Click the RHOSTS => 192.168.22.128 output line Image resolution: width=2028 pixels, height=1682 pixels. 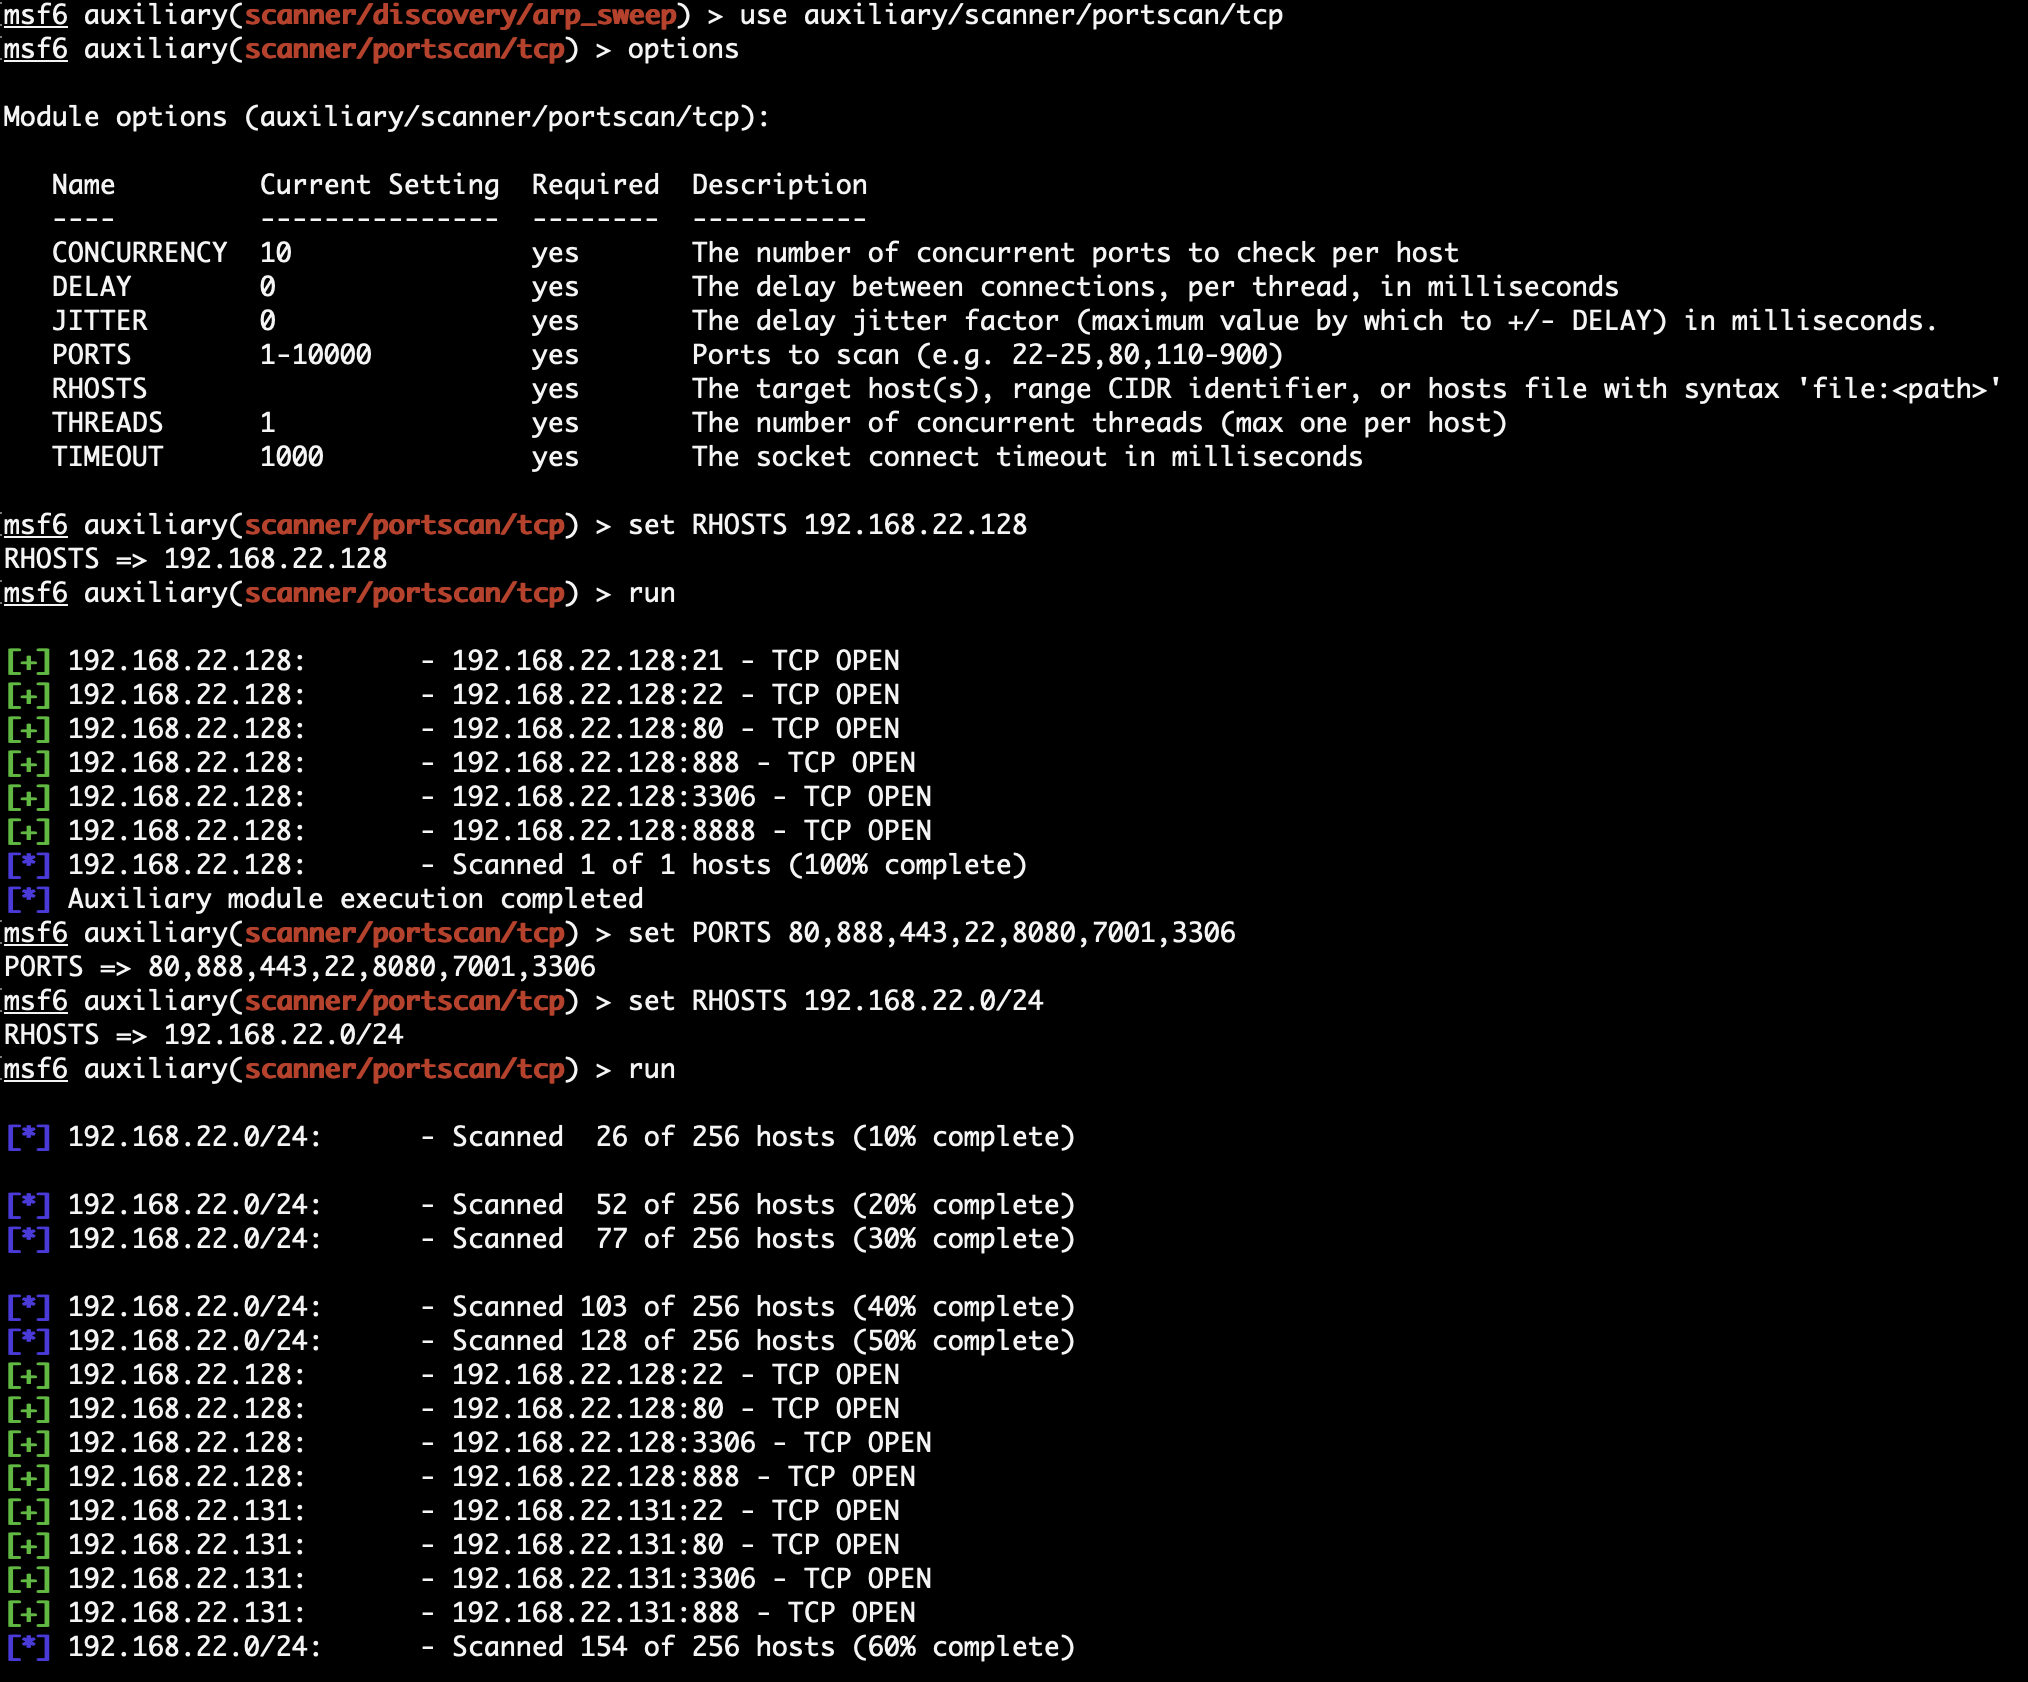coord(196,559)
